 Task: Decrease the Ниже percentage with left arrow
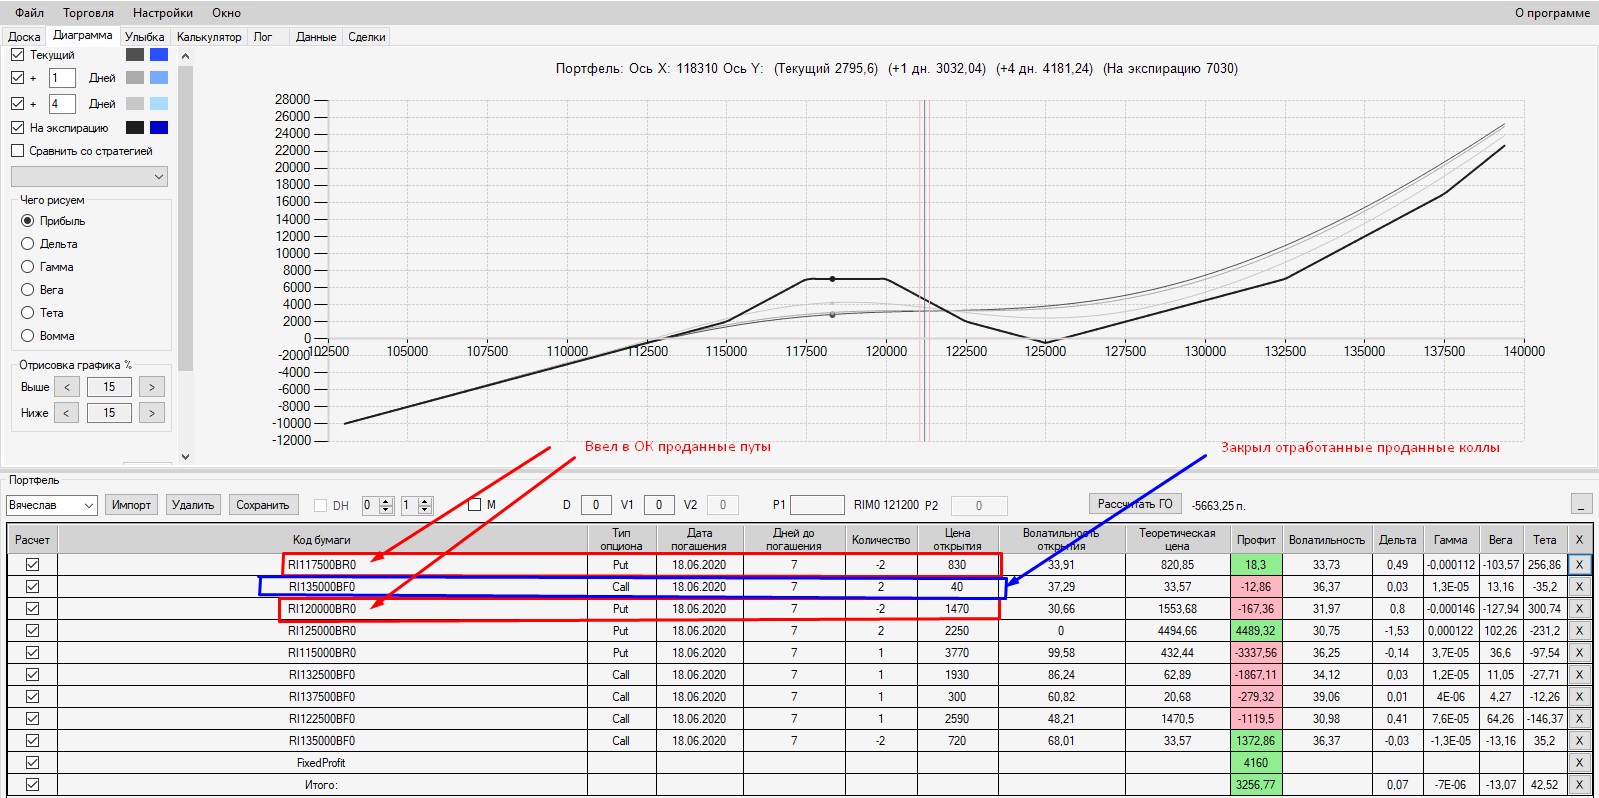[x=66, y=413]
